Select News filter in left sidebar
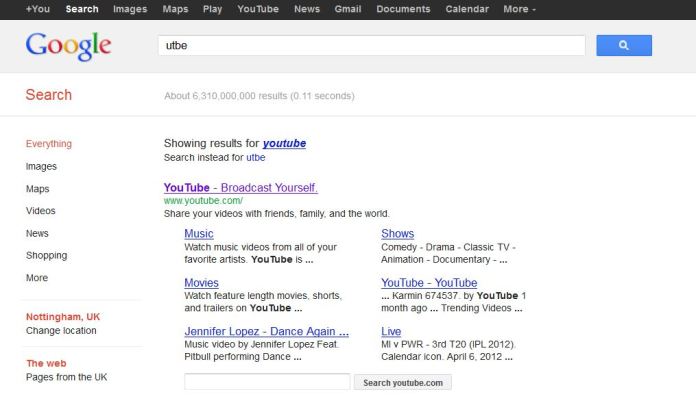 pos(37,233)
